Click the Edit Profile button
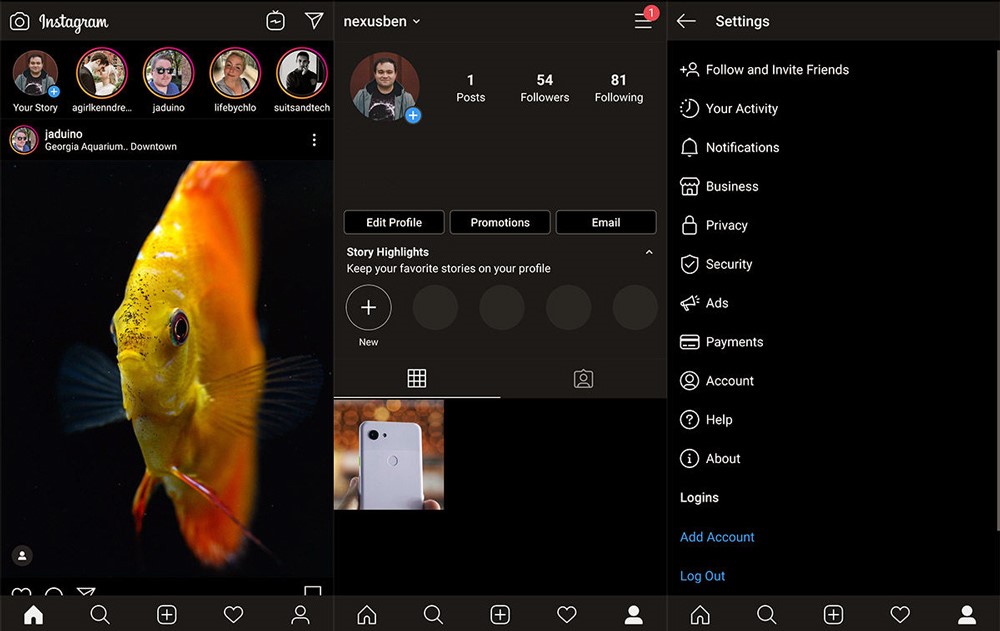The width and height of the screenshot is (1000, 631). click(x=394, y=222)
